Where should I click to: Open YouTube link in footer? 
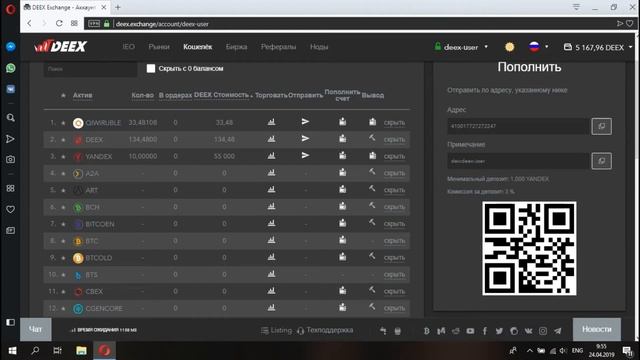click(470, 331)
